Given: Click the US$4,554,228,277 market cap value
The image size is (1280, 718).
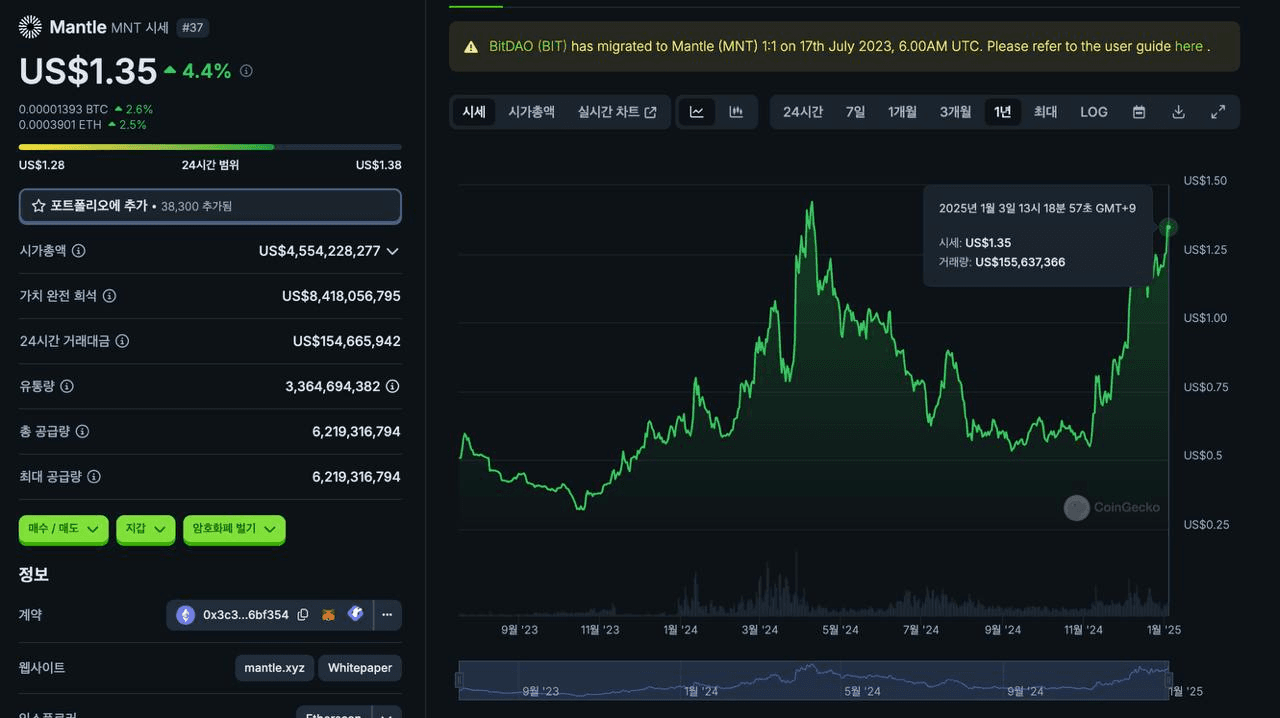Looking at the screenshot, I should click(320, 251).
